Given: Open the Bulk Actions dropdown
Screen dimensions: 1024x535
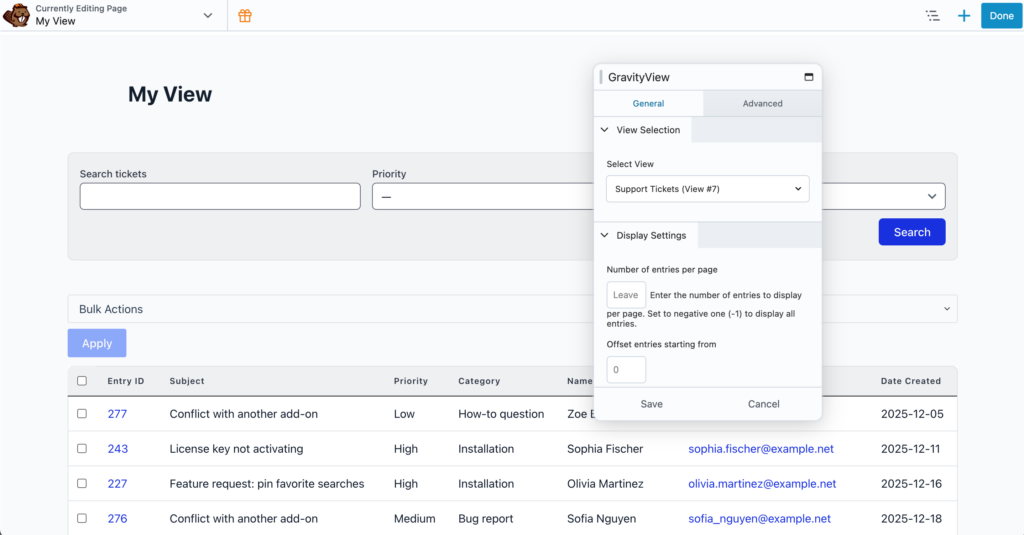Looking at the screenshot, I should 513,309.
